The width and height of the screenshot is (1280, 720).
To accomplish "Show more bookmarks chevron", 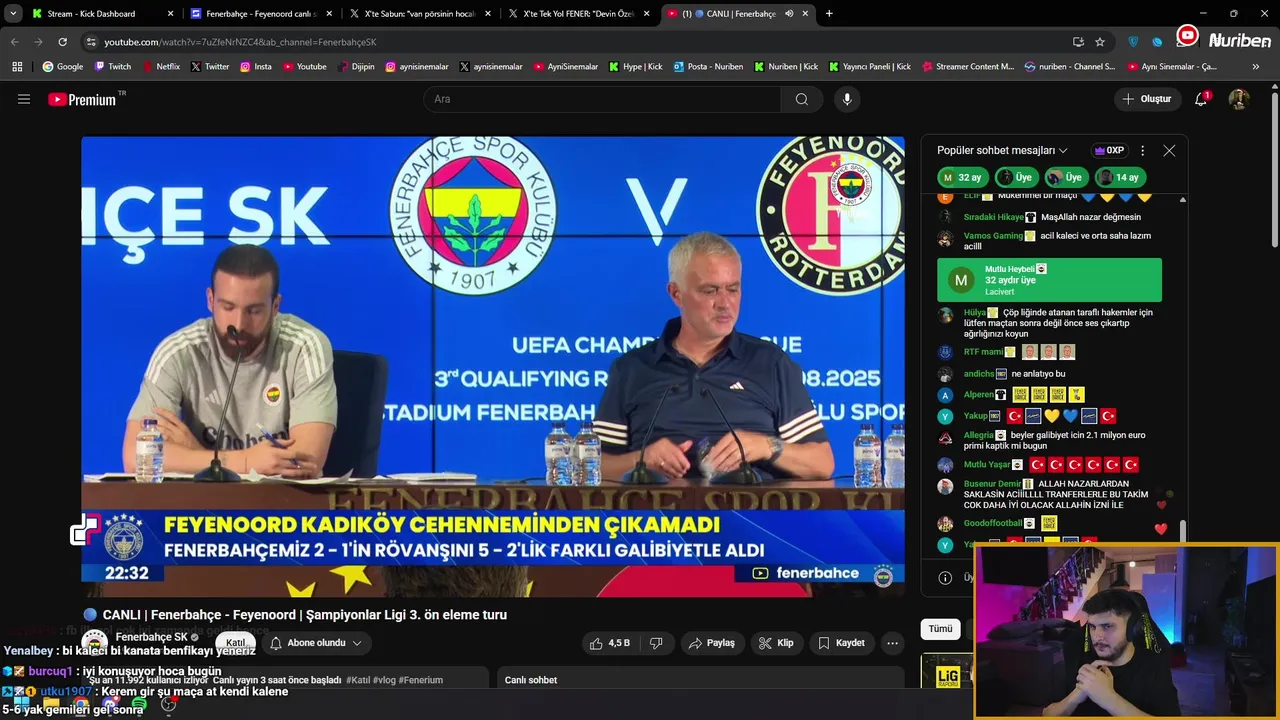I will [1256, 67].
